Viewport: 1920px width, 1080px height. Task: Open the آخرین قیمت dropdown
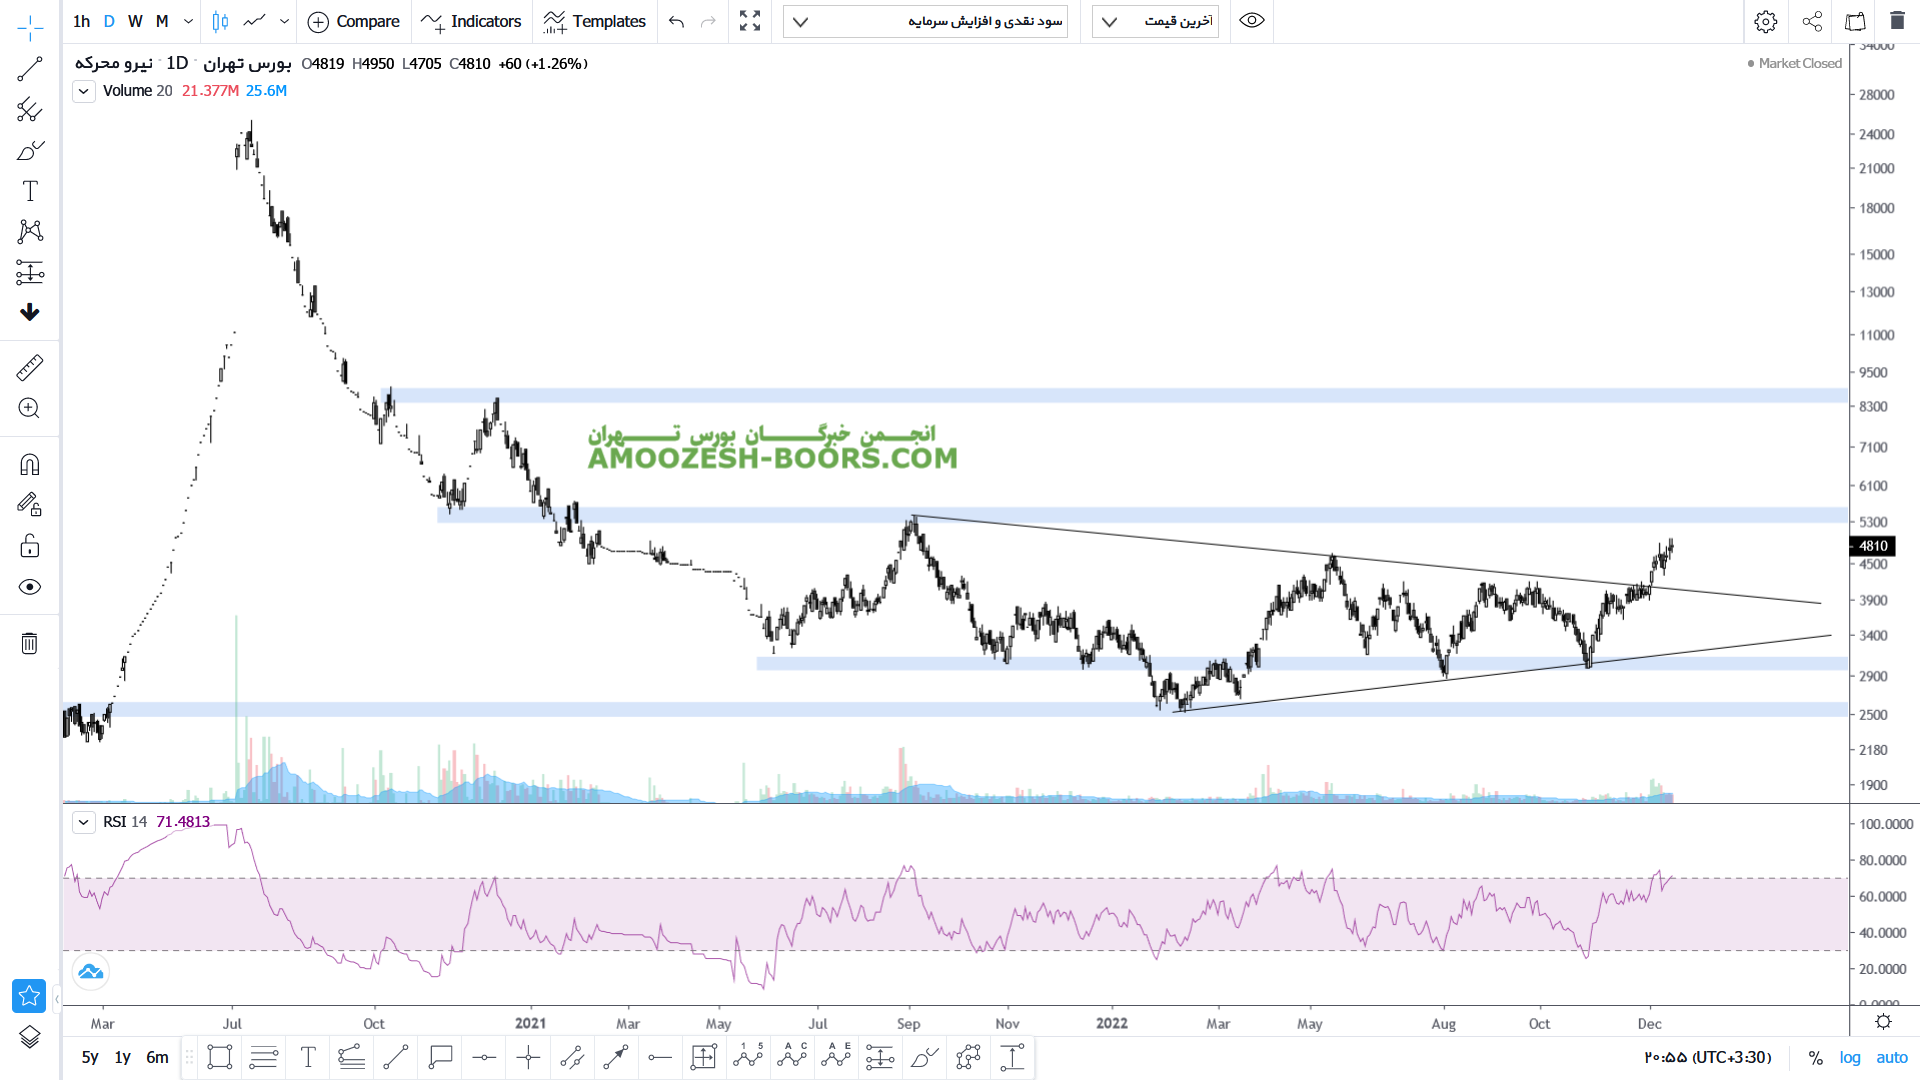click(1155, 21)
